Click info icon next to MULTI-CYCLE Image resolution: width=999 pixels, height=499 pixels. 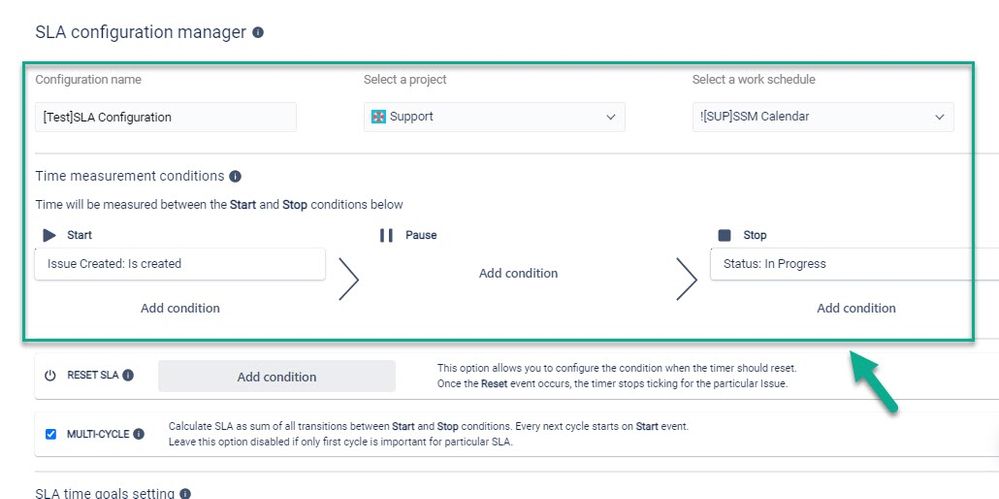139,434
